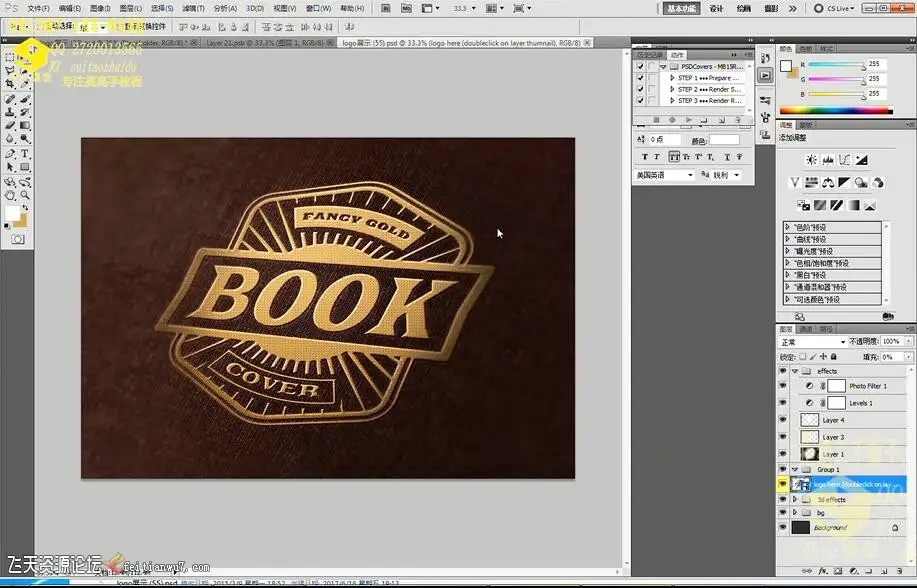Hide the Layer 4 layer
The width and height of the screenshot is (917, 588).
click(x=782, y=420)
